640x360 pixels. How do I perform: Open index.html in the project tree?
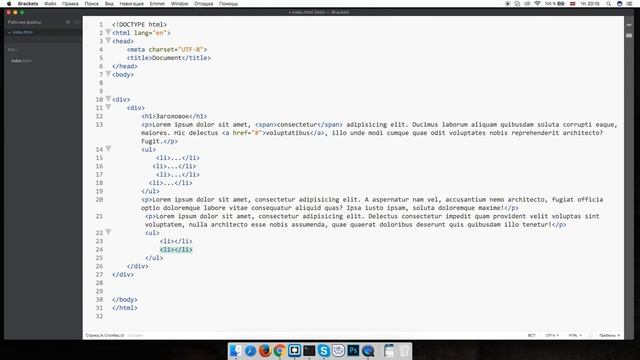pos(21,61)
